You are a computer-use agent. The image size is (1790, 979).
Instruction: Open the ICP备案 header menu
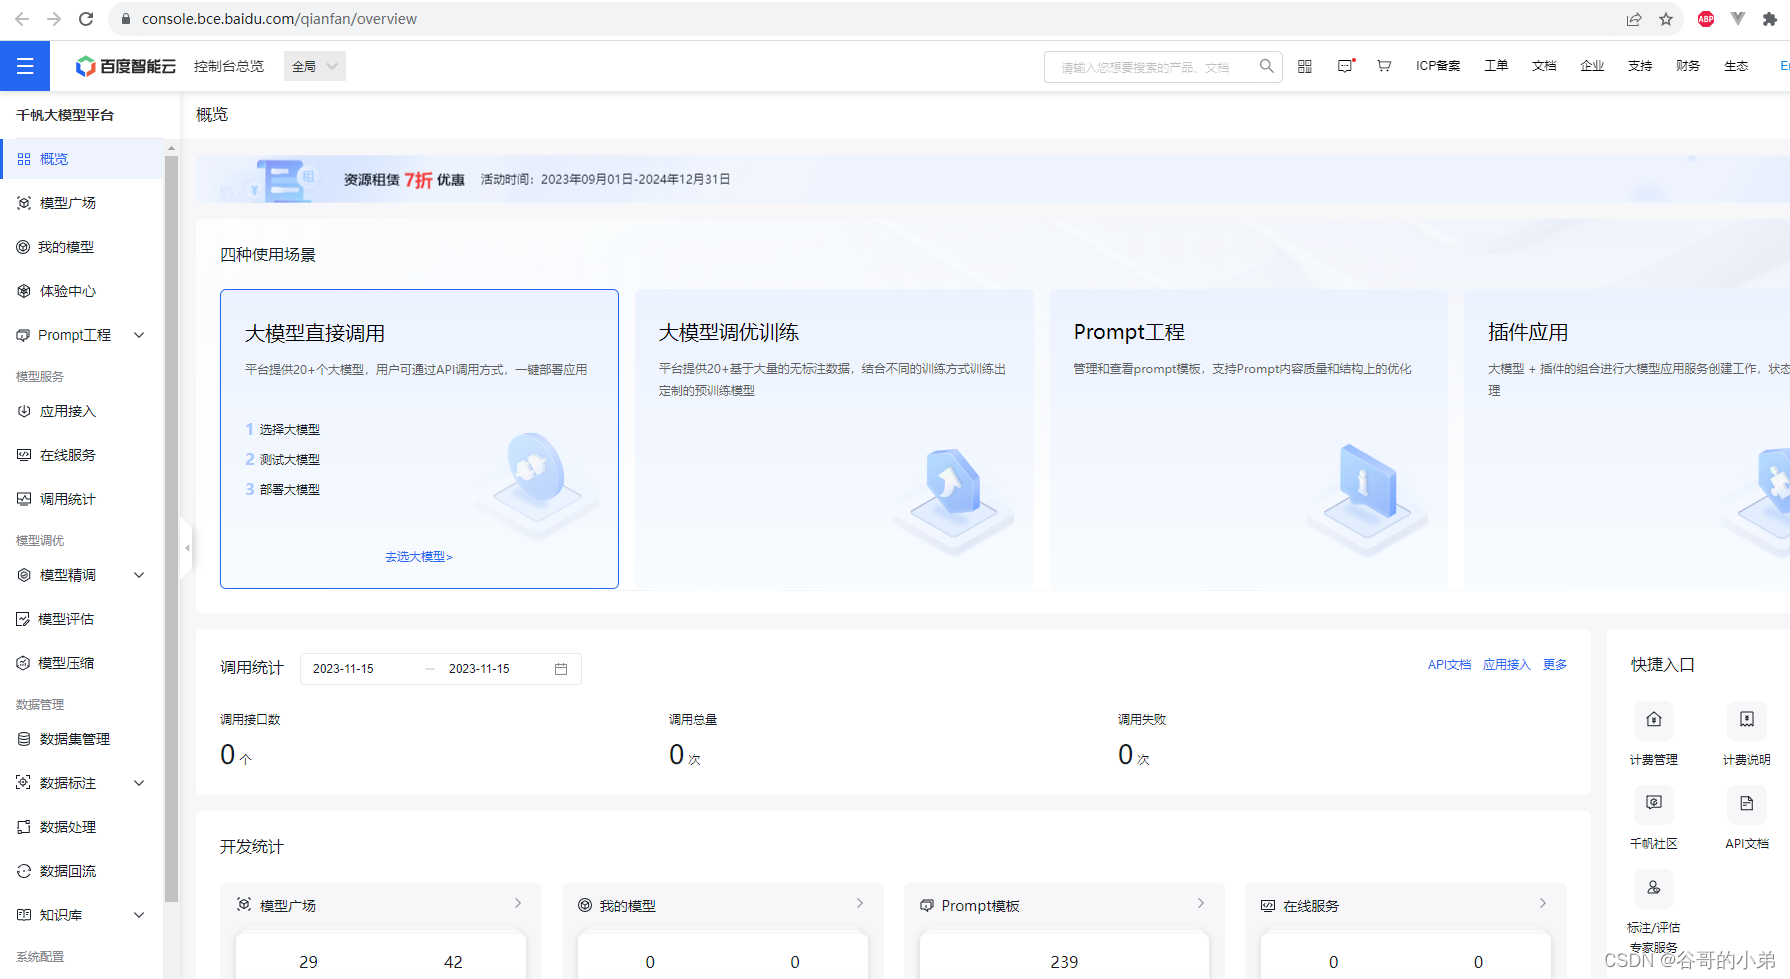pos(1438,66)
